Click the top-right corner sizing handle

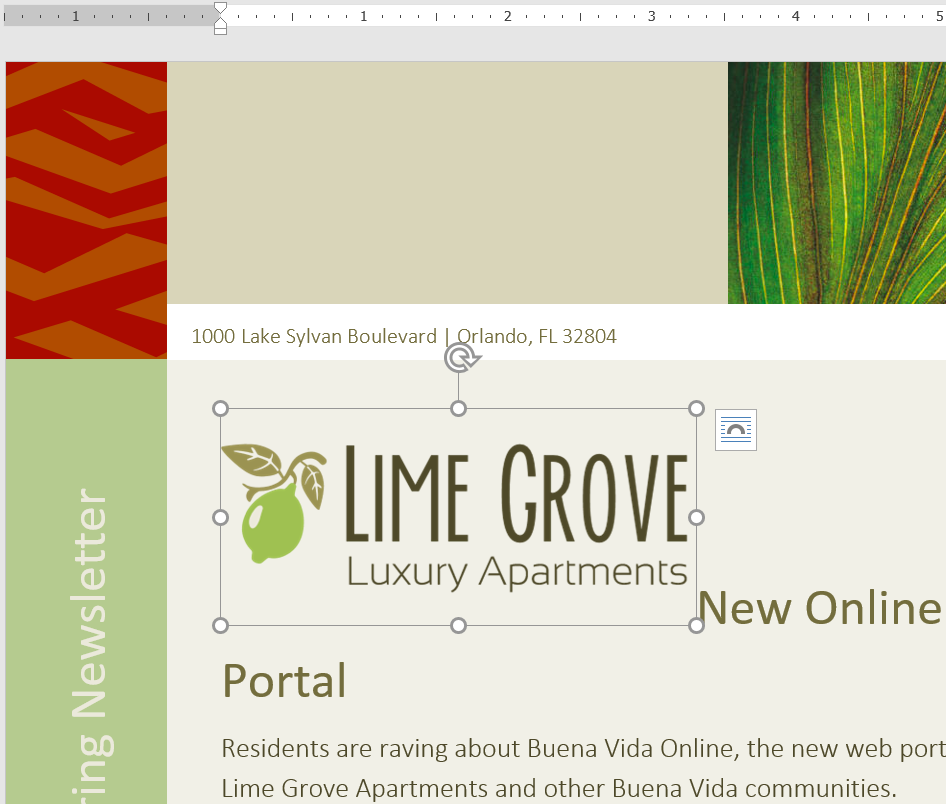(695, 408)
